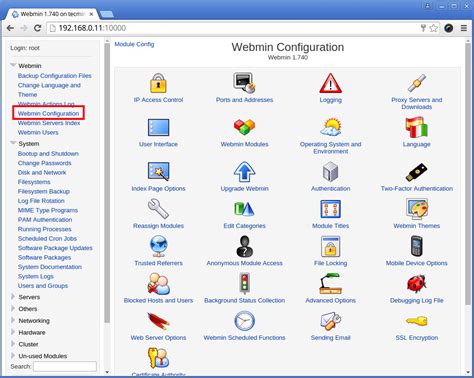Open Running Processes link

pyautogui.click(x=45, y=229)
